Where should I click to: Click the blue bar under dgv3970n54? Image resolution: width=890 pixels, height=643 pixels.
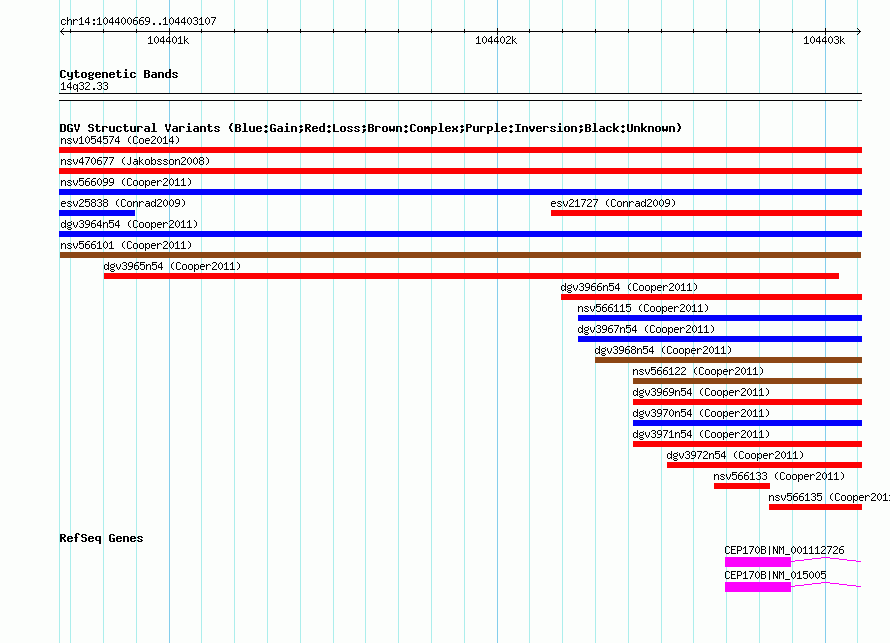click(x=748, y=423)
